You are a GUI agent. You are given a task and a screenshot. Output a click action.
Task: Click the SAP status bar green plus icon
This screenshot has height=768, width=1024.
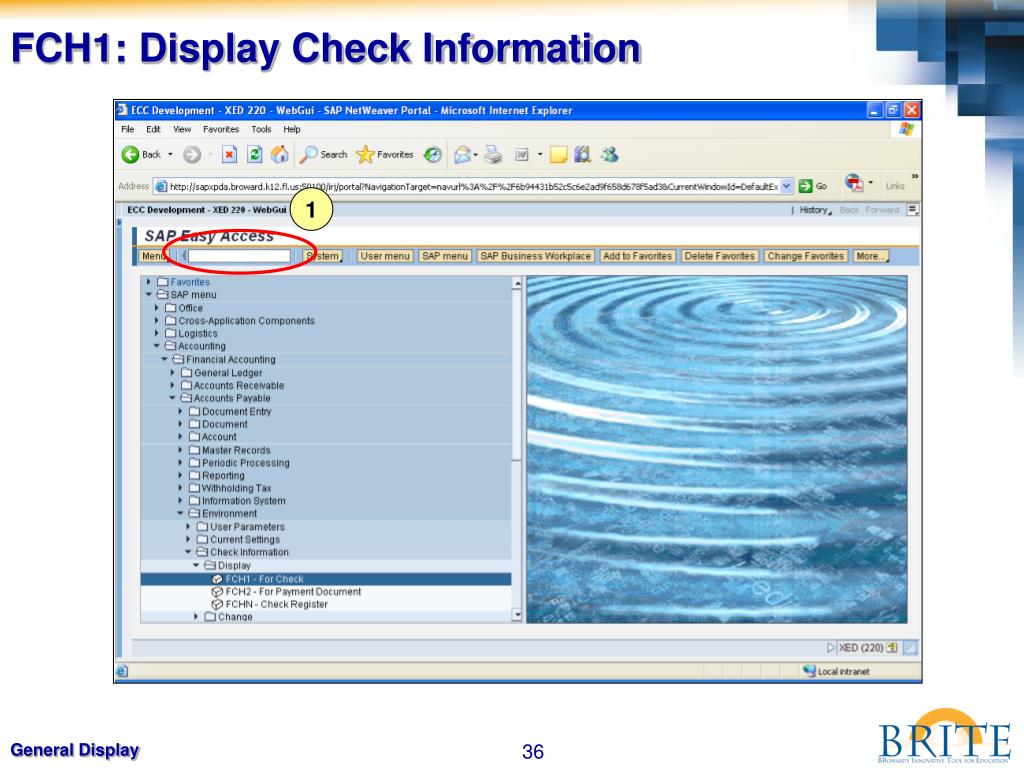[x=892, y=648]
